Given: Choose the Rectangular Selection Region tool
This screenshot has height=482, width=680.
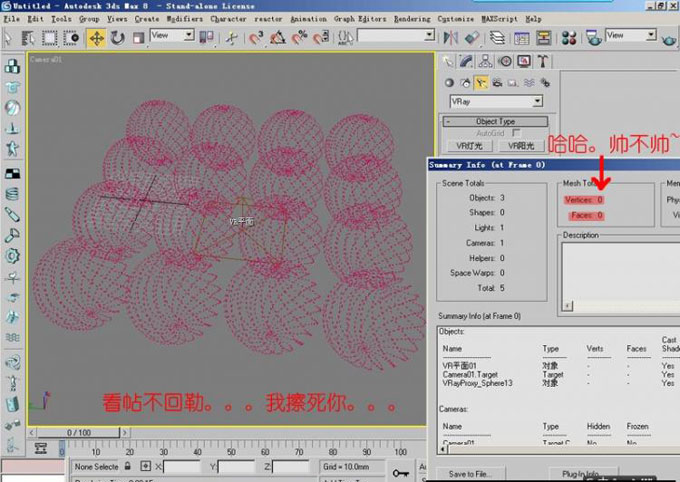Looking at the screenshot, I should (x=49, y=38).
